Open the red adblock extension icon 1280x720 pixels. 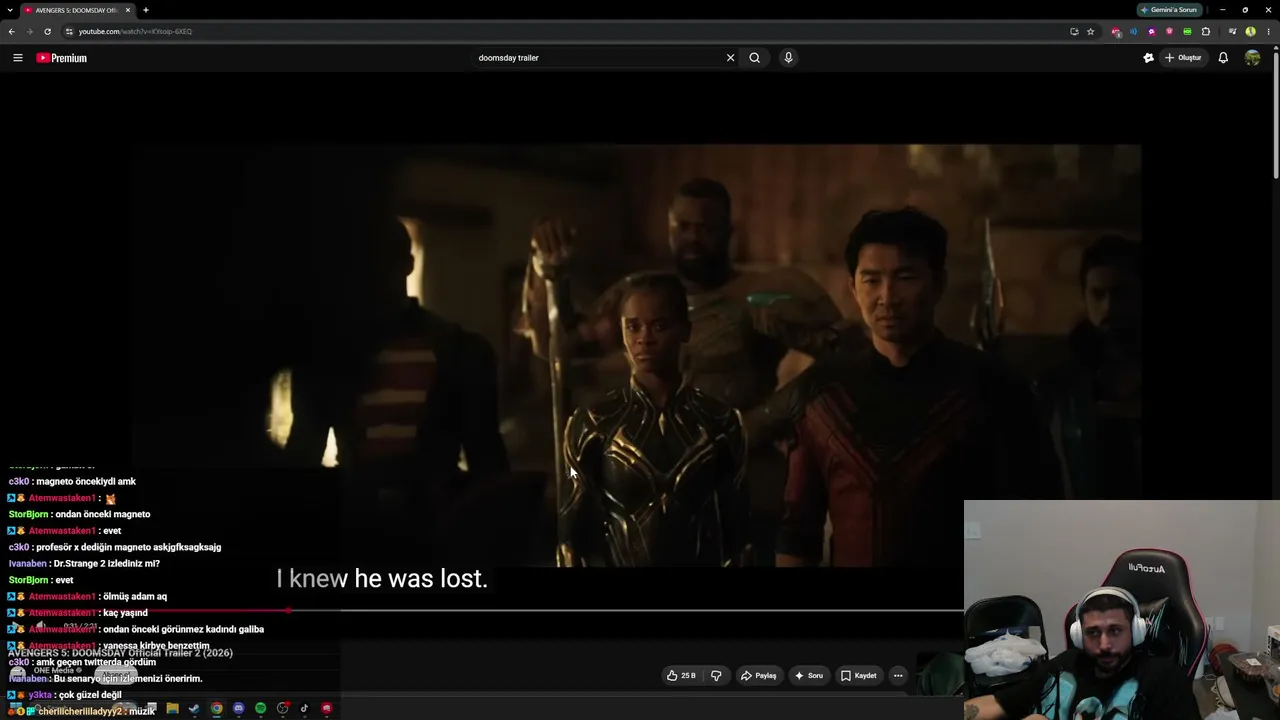pos(1116,31)
